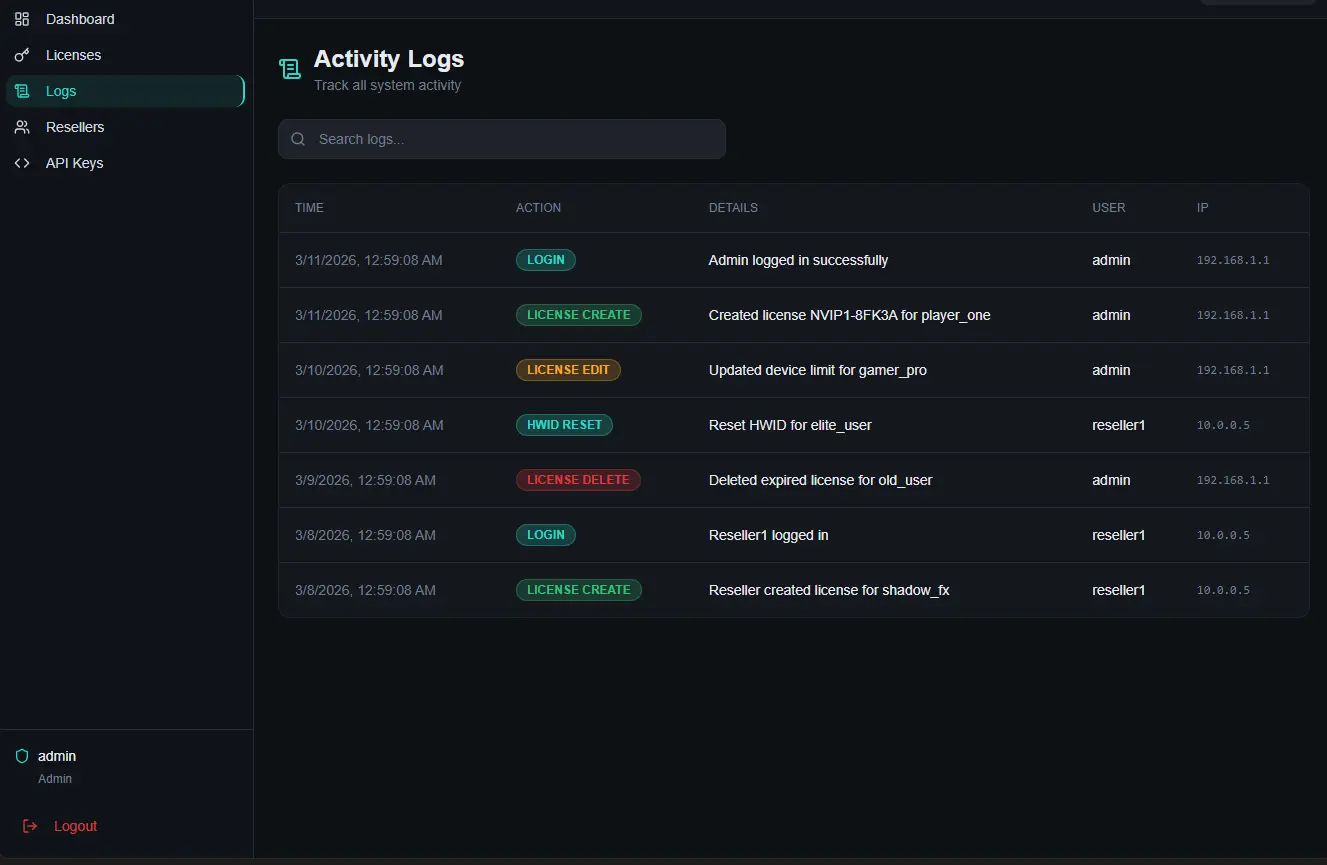Image resolution: width=1327 pixels, height=865 pixels.
Task: Click IP 10.0.0.5 in HWID RESET row
Action: (x=1223, y=425)
